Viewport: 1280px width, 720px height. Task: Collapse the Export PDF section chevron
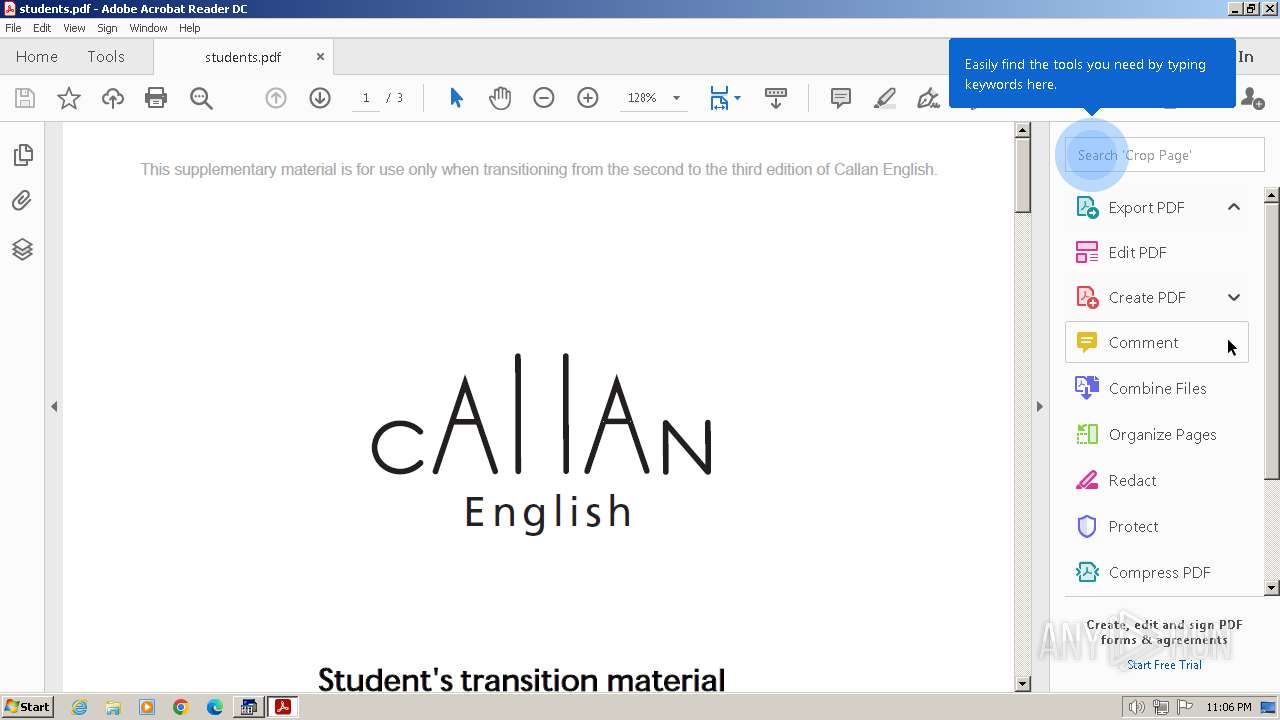1234,207
